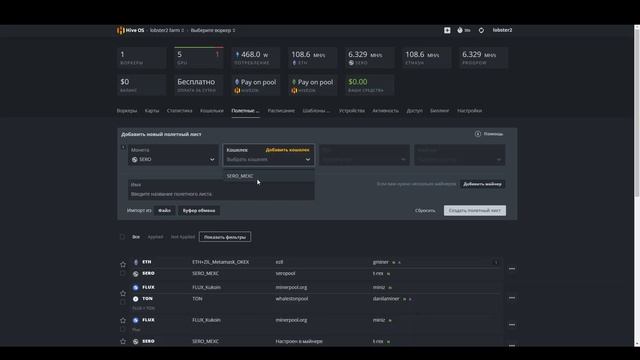640x360 pixels.
Task: Click the add (plus) icon in header
Action: [x=447, y=30]
